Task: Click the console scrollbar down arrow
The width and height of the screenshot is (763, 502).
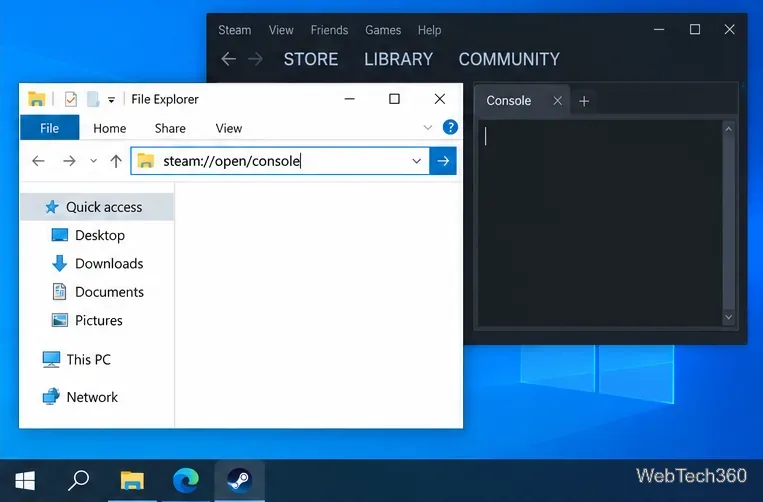Action: point(728,317)
